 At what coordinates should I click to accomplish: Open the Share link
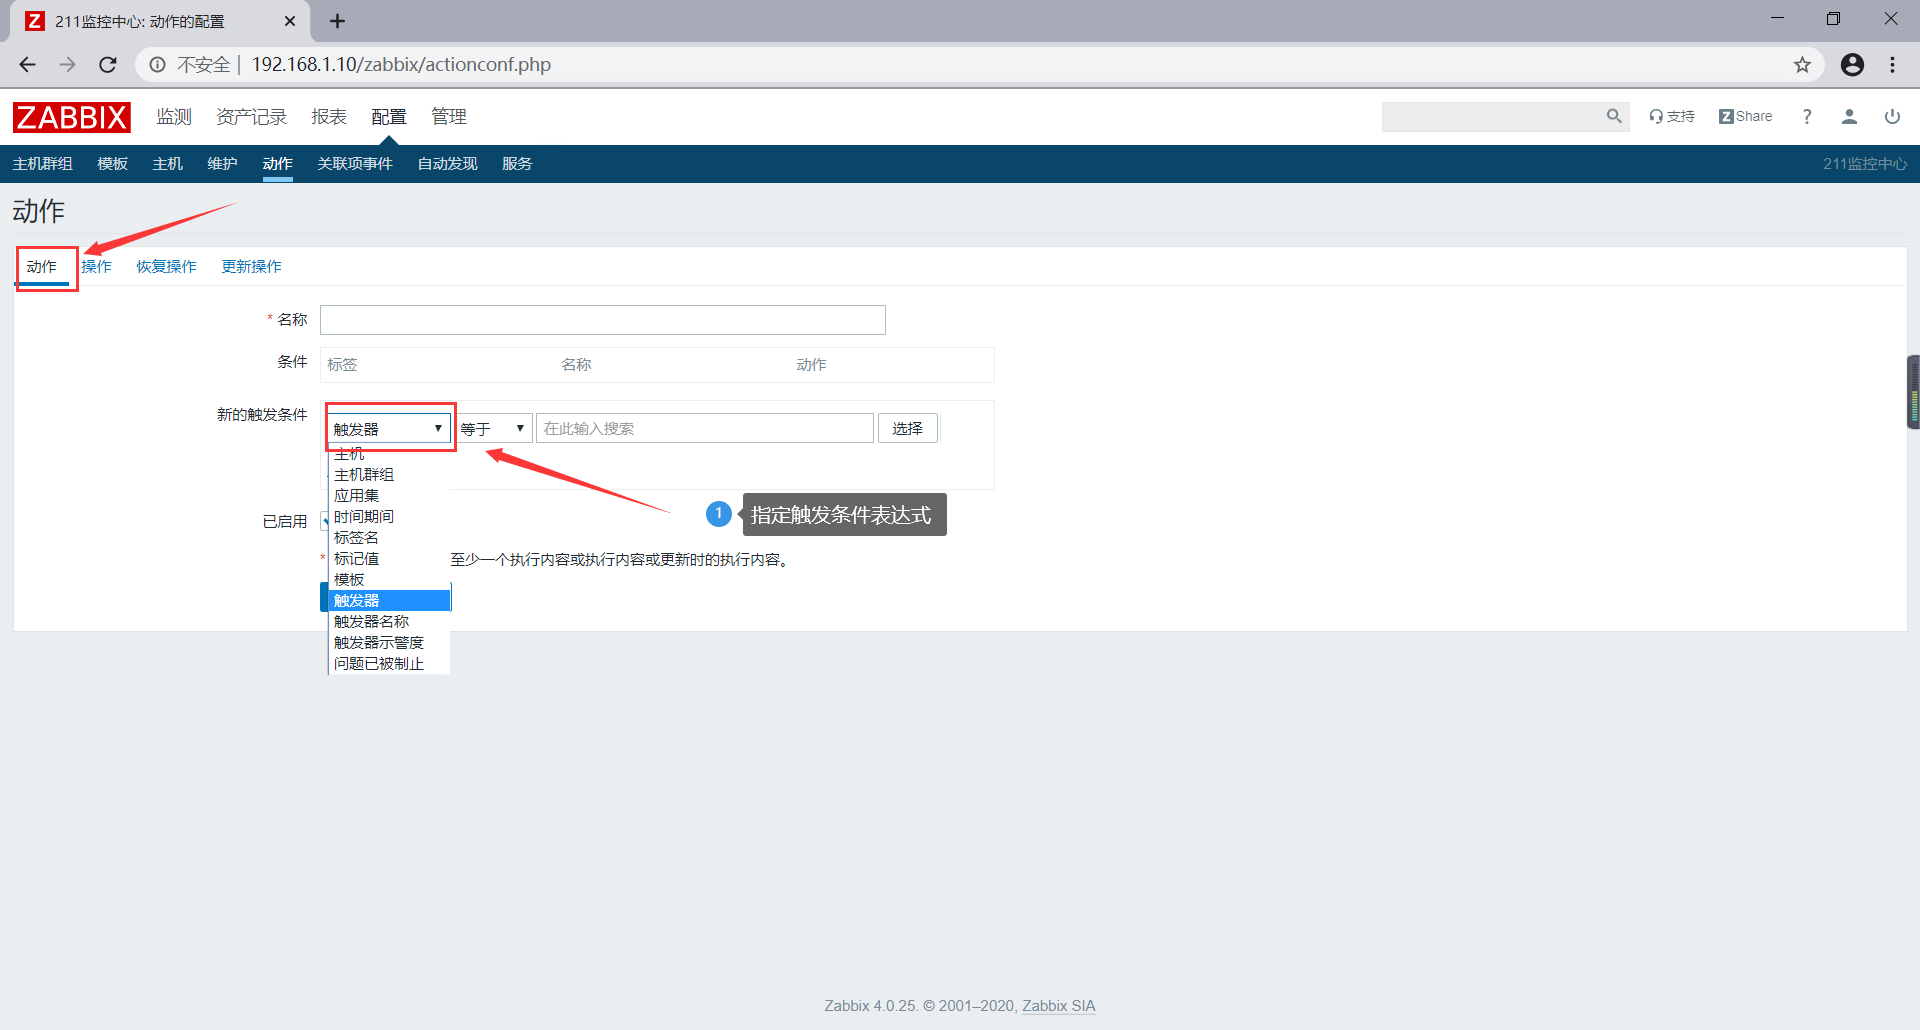(1745, 116)
